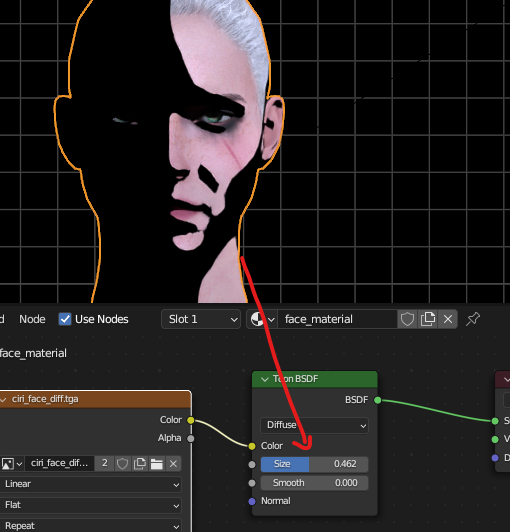
Task: Click the image texture Color output socket
Action: [191, 420]
